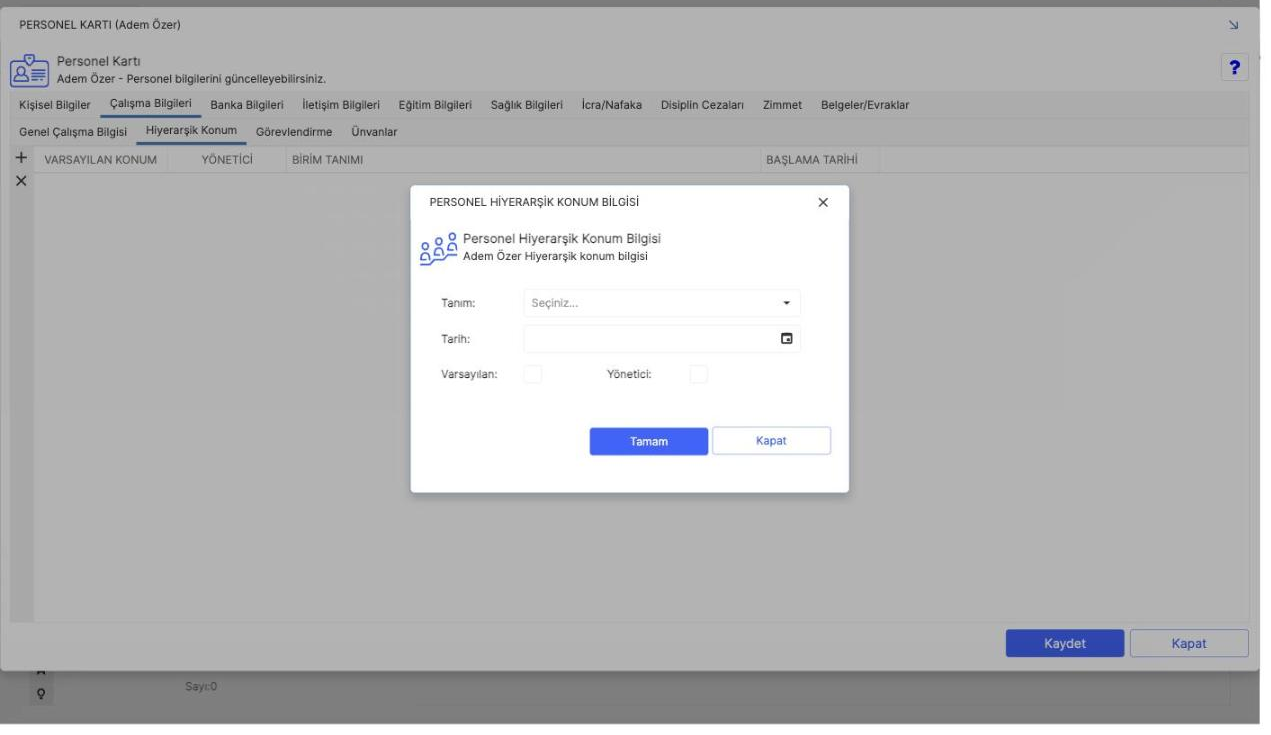1271x735 pixels.
Task: Click inside the Tarih date field
Action: click(662, 339)
